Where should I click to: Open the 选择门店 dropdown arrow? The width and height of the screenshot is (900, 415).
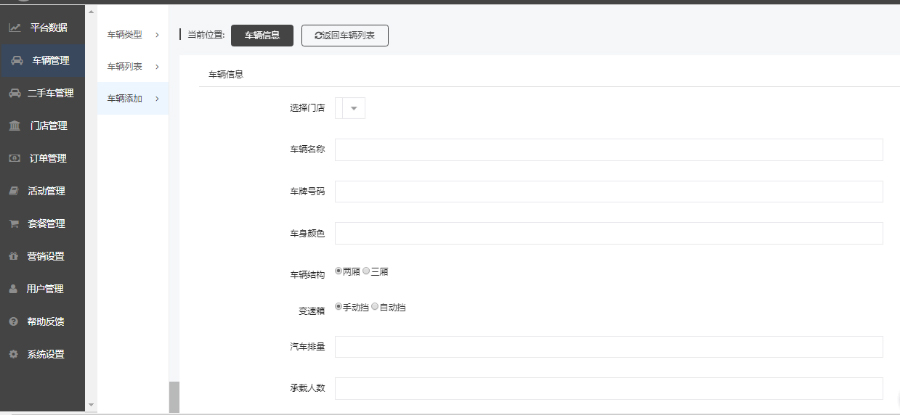point(354,108)
